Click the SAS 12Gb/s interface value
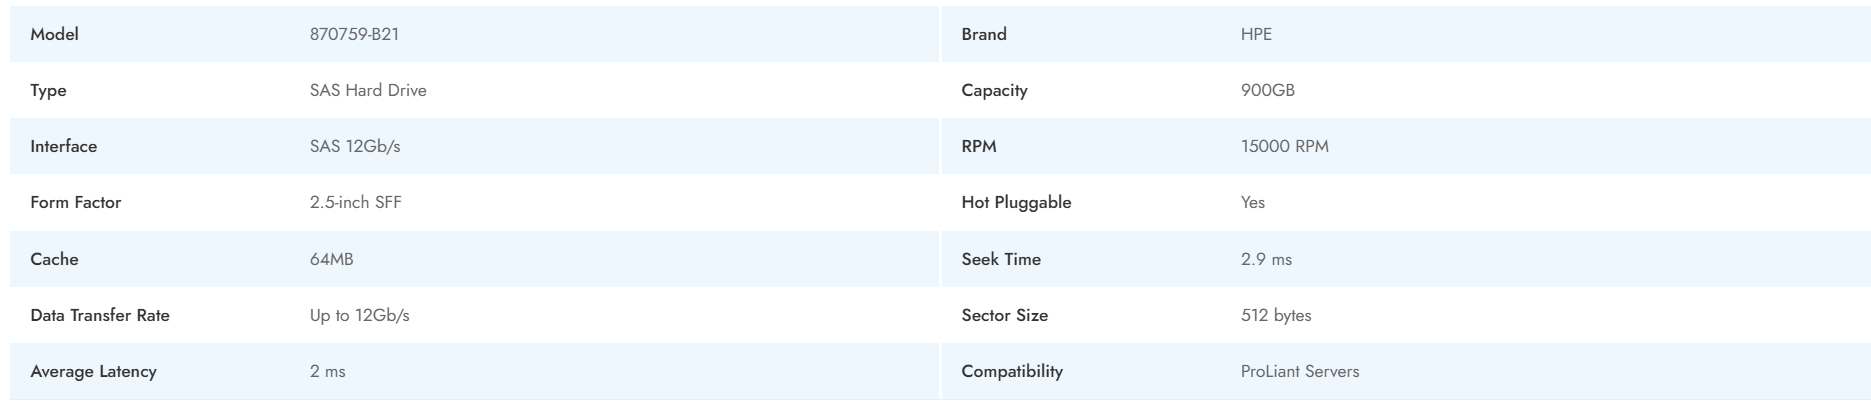Screen dimensions: 1871x418 355,146
